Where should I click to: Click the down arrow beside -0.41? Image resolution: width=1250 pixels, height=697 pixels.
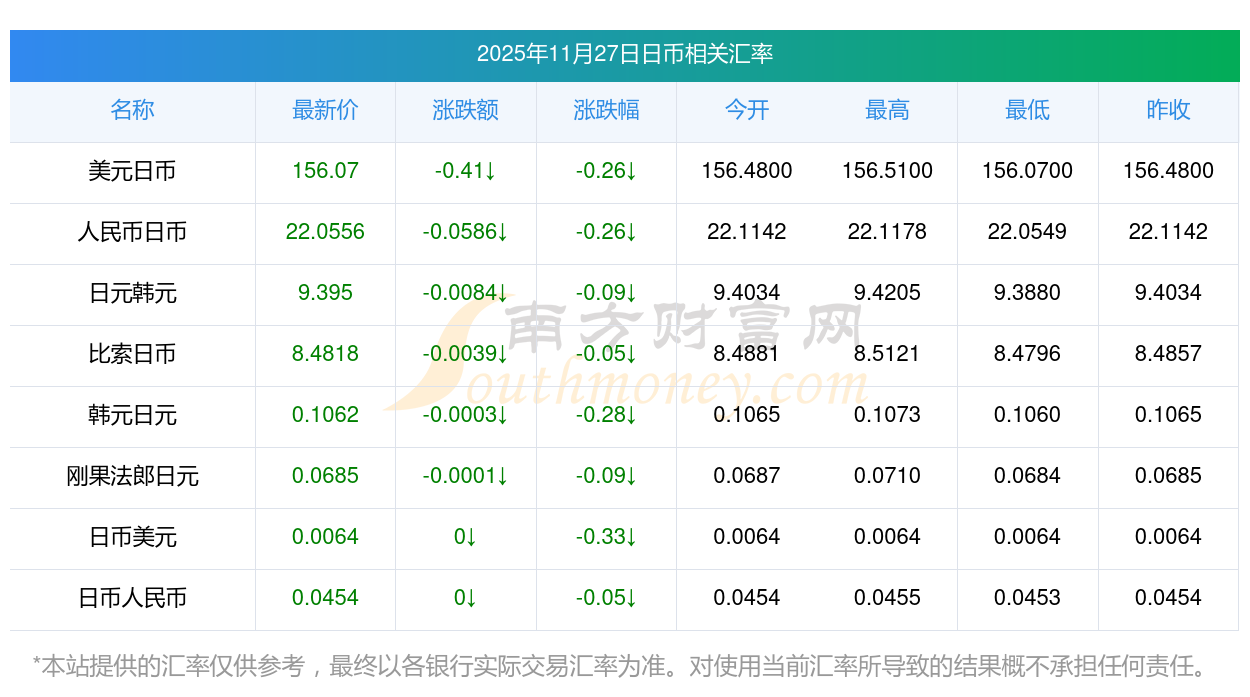[x=490, y=171]
